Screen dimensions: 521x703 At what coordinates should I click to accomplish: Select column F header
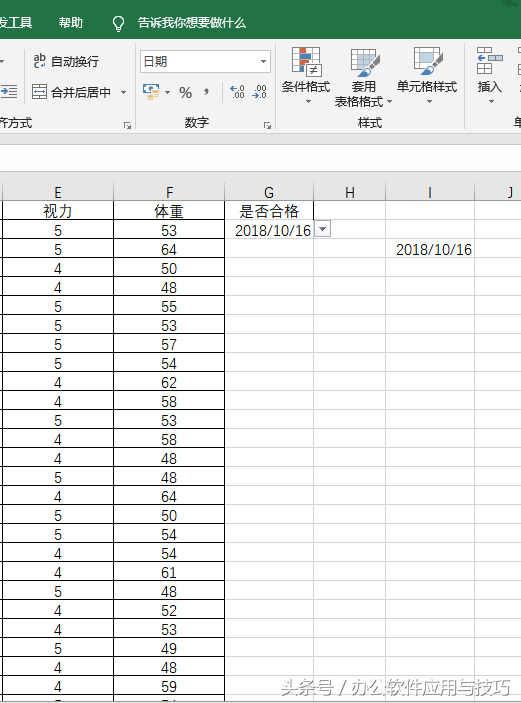click(x=169, y=192)
